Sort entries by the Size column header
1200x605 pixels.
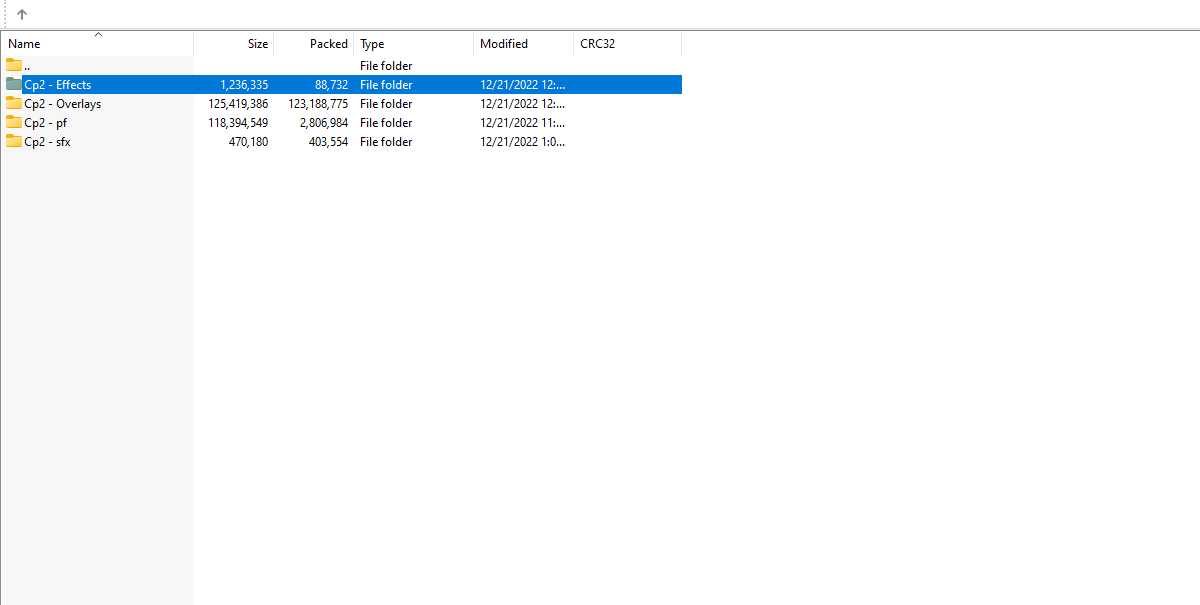click(x=234, y=44)
